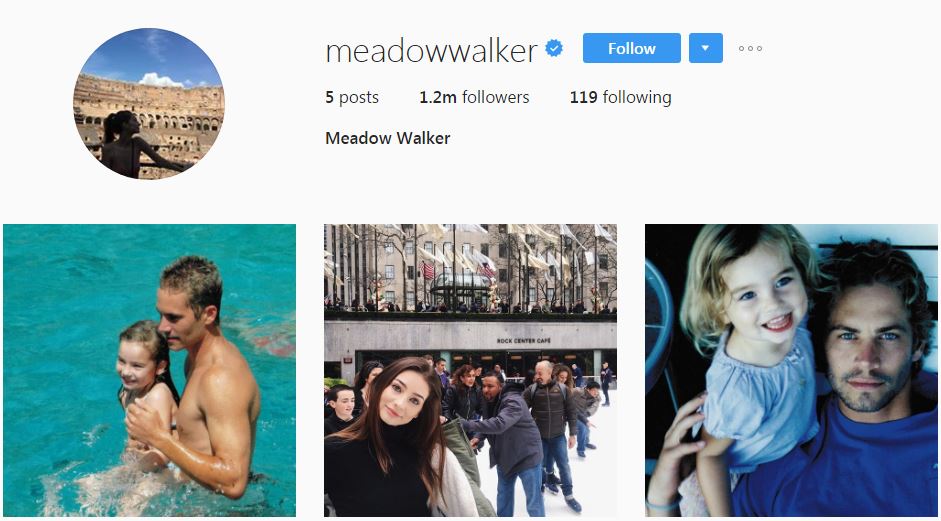
Task: Open the swimming pool photo post
Action: 149,370
